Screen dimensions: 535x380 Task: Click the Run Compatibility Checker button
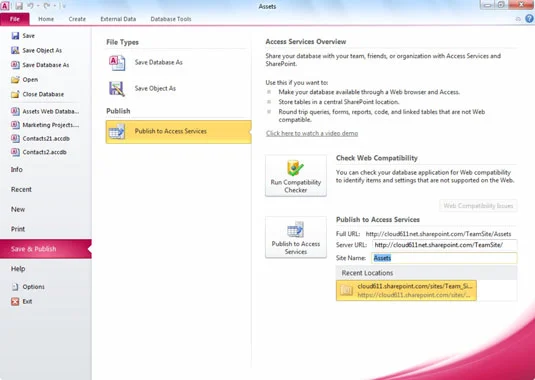coord(296,176)
